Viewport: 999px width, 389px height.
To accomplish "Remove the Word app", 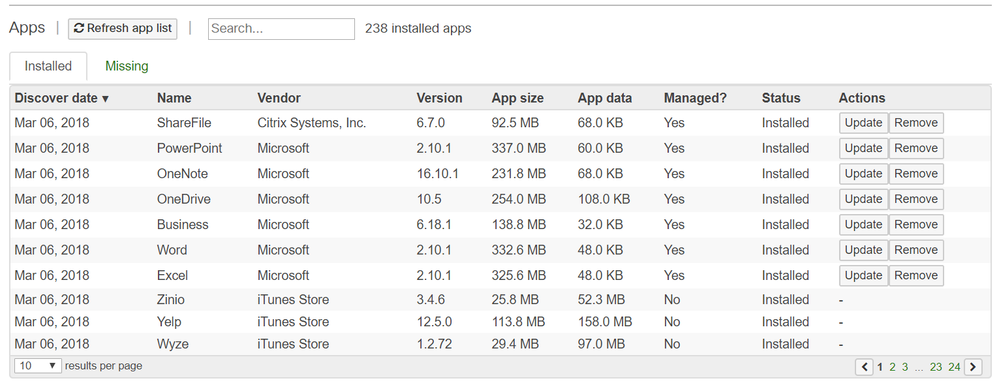I will tap(916, 250).
